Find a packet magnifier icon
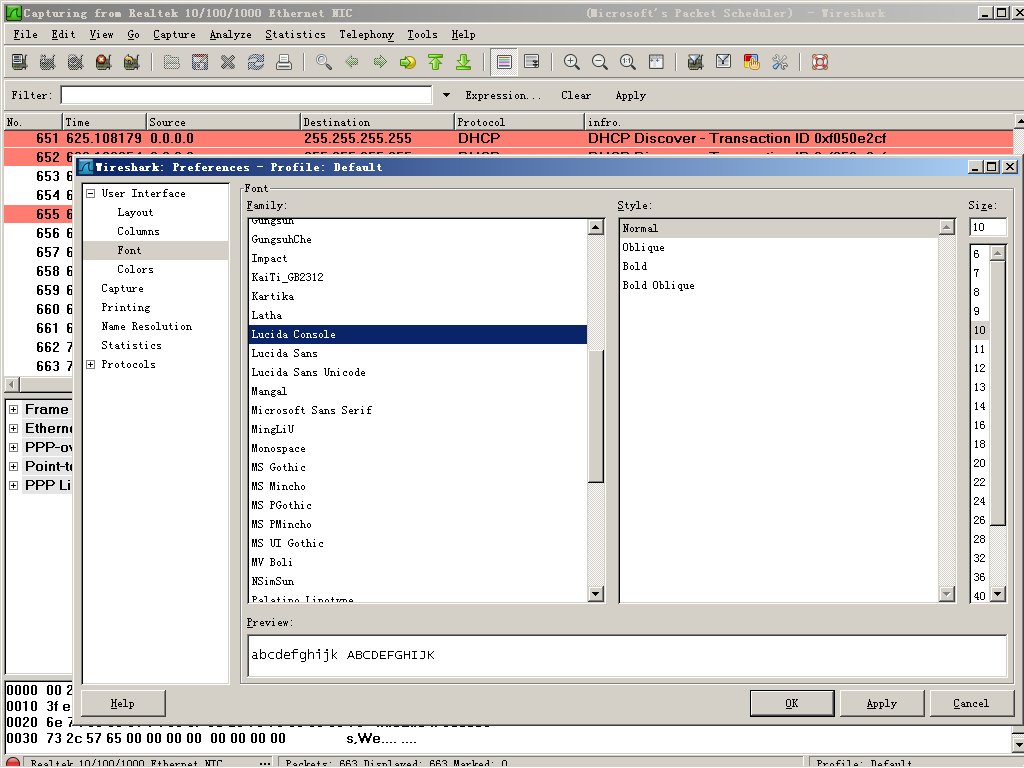The height and width of the screenshot is (768, 1024). pos(324,62)
